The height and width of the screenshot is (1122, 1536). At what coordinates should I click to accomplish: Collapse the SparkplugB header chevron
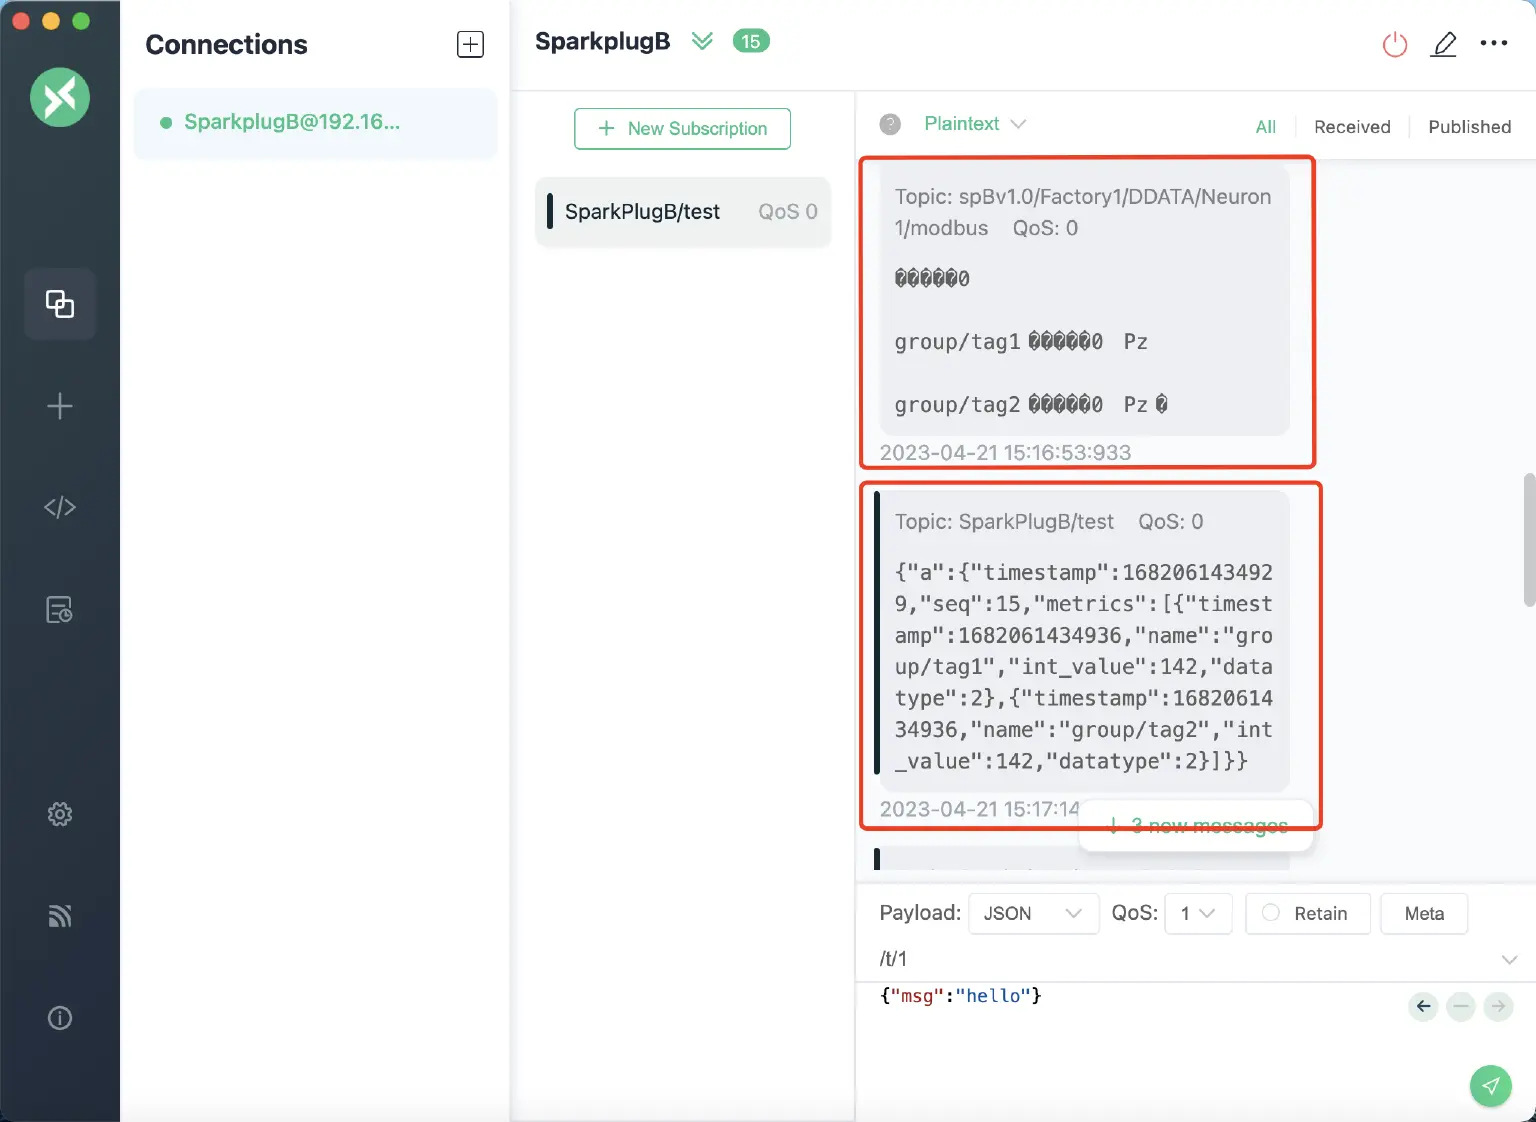(702, 41)
